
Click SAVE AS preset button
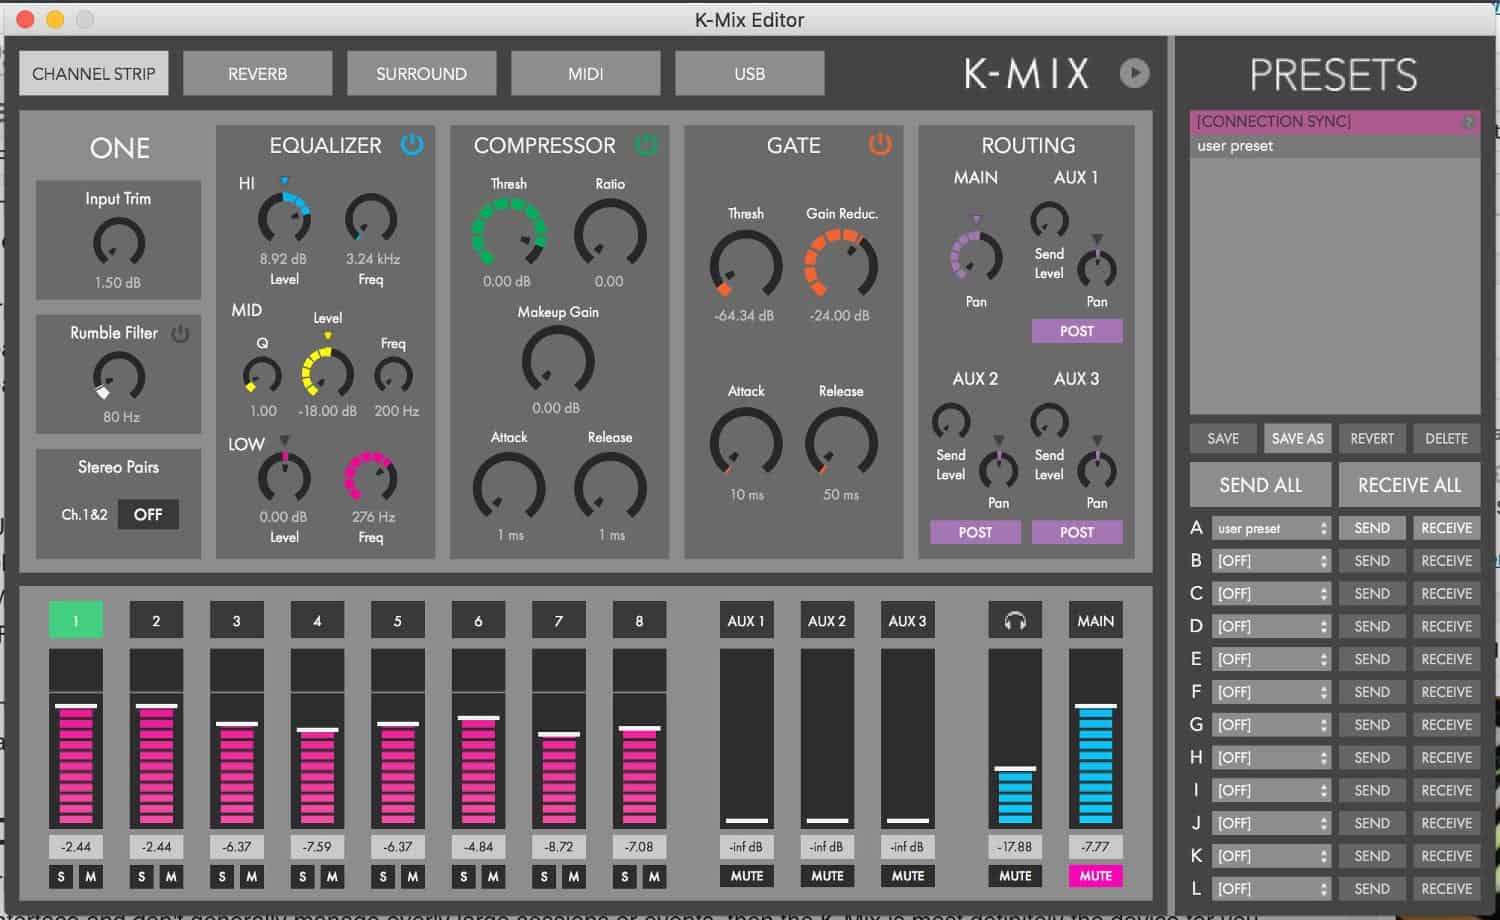pos(1297,438)
